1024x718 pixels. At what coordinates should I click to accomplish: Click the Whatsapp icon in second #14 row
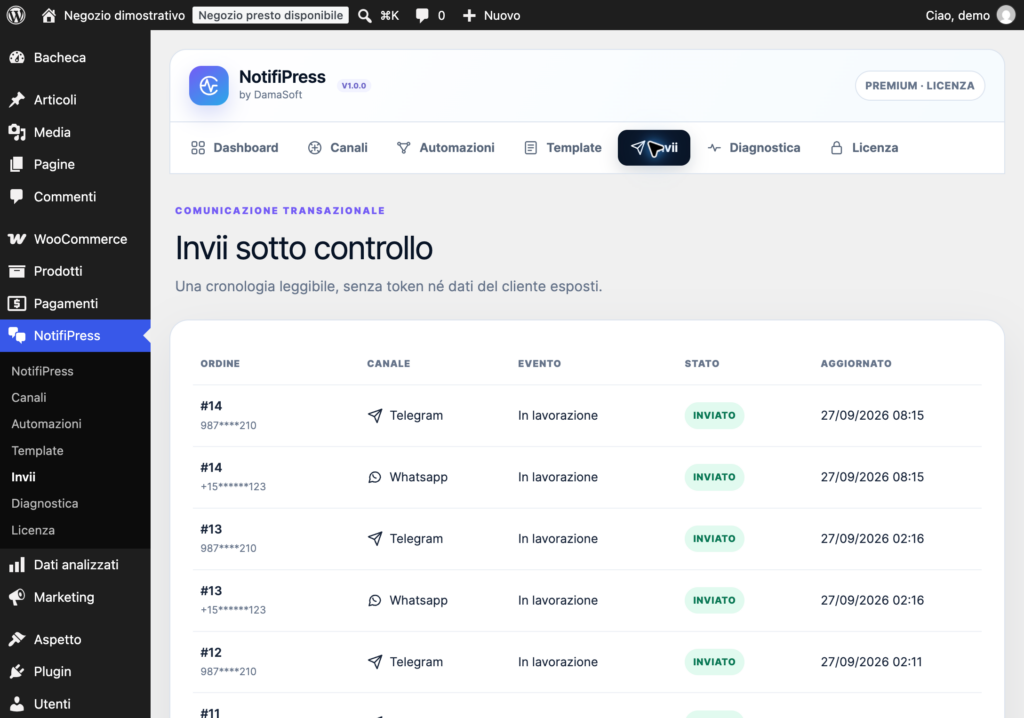click(375, 477)
